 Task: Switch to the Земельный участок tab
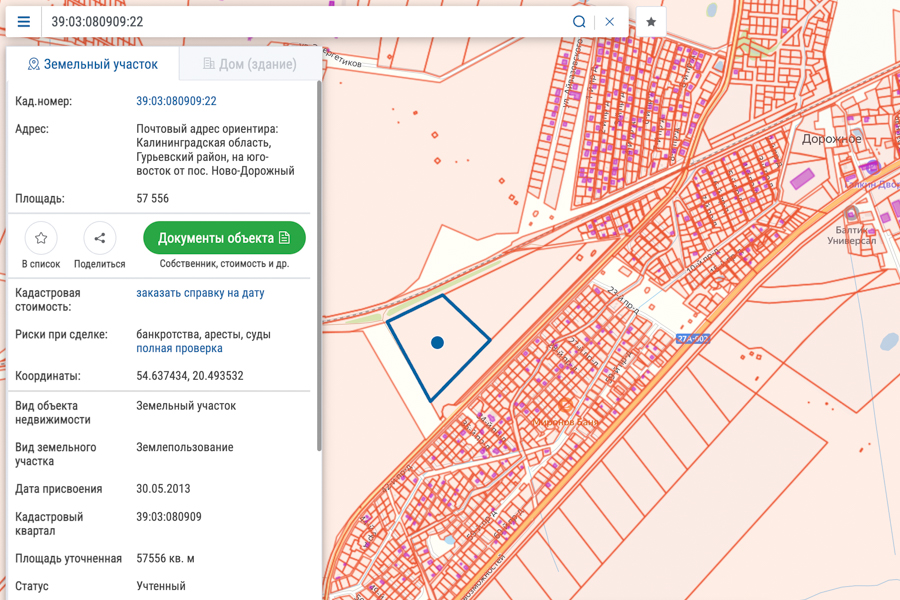pos(93,64)
